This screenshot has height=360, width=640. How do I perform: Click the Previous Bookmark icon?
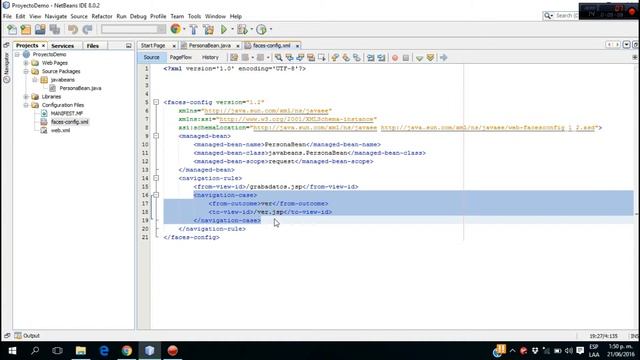coord(335,58)
